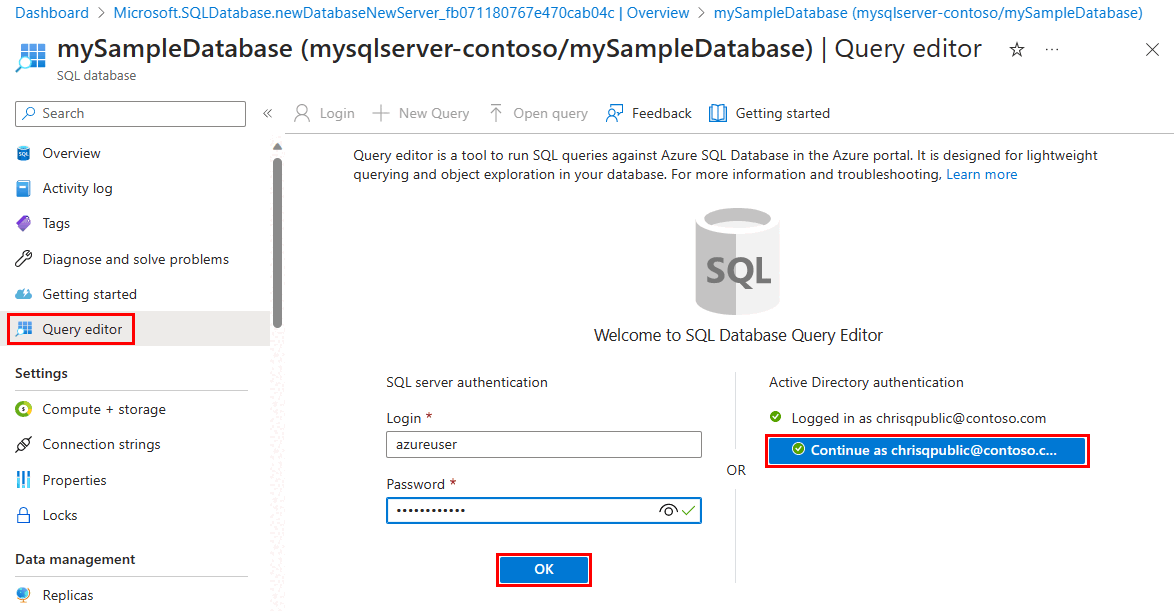Continue as chrisqpublic@contoso.com button
The image size is (1174, 611).
[x=926, y=450]
